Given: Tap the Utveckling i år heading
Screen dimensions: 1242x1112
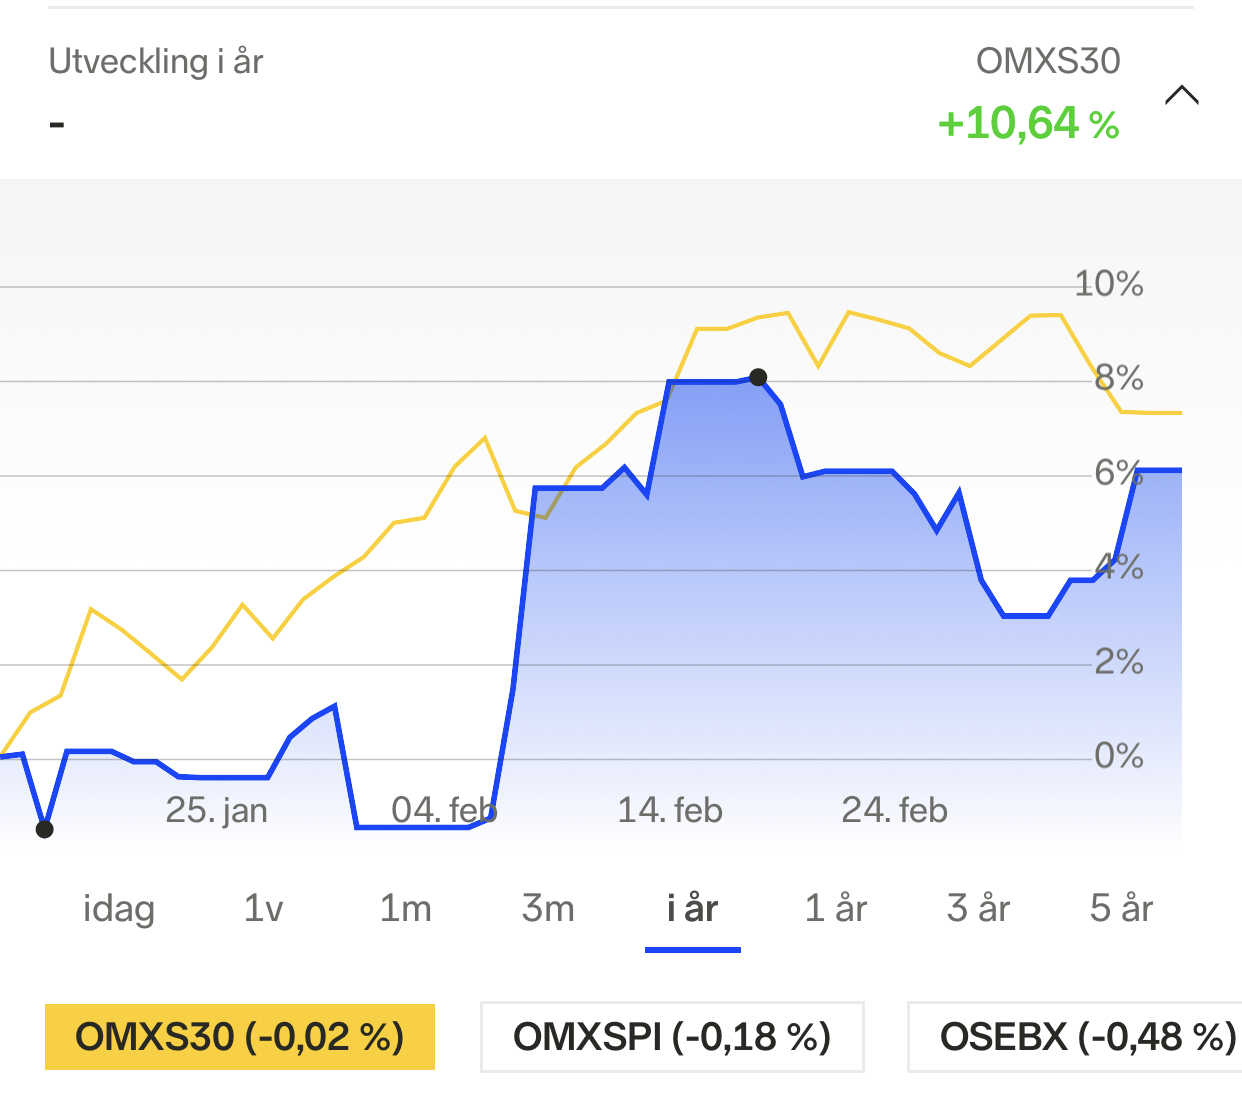Looking at the screenshot, I should coord(156,62).
